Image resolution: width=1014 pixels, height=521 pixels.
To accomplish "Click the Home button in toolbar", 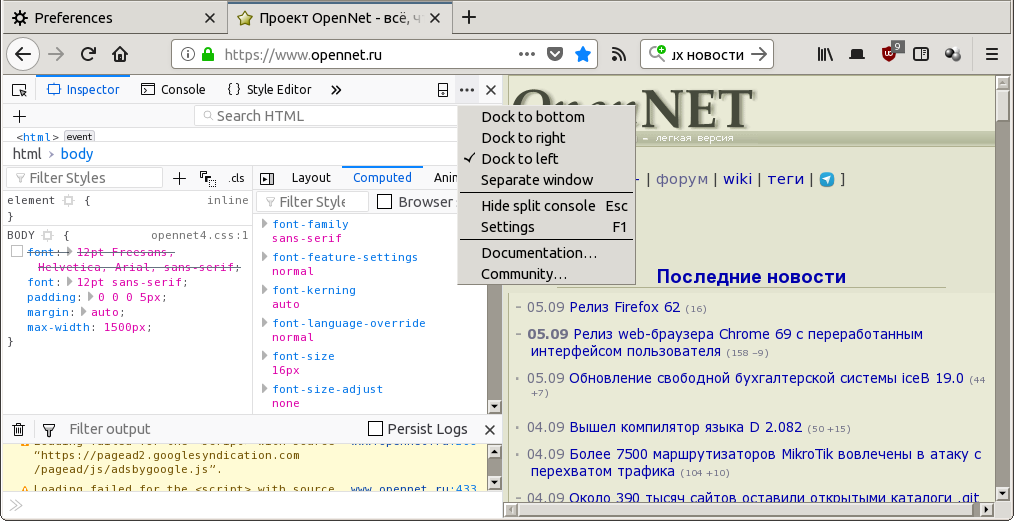I will click(120, 54).
